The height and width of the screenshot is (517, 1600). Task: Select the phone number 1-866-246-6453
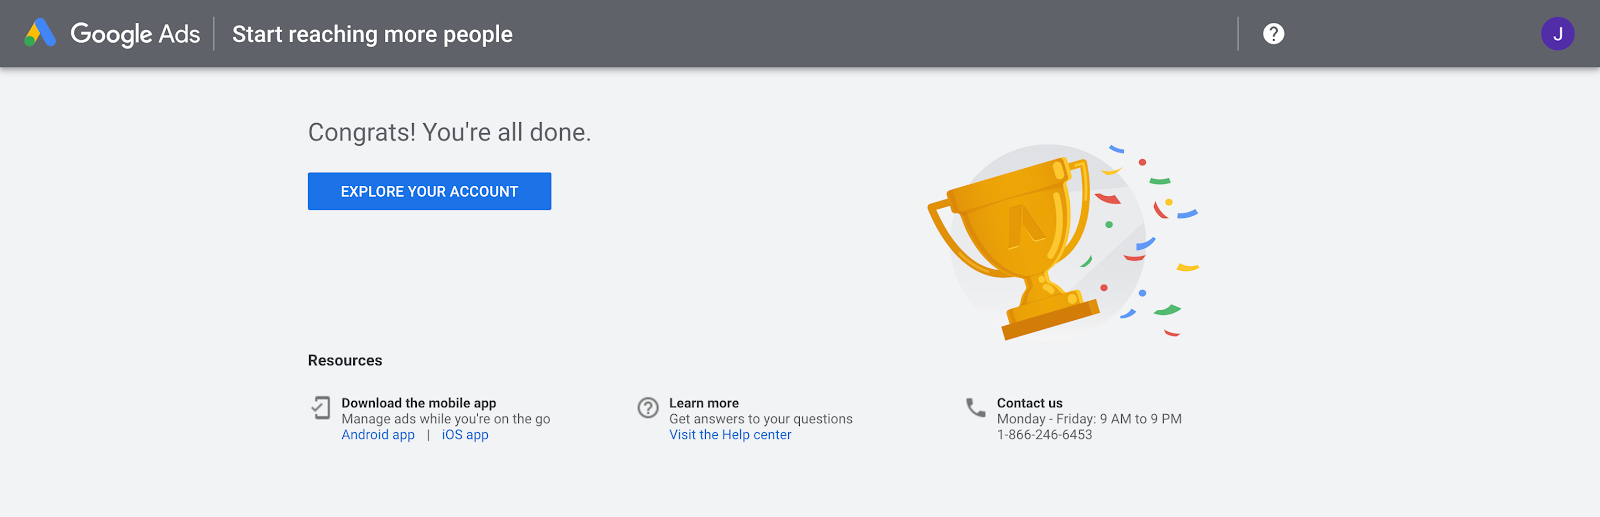pos(1044,435)
